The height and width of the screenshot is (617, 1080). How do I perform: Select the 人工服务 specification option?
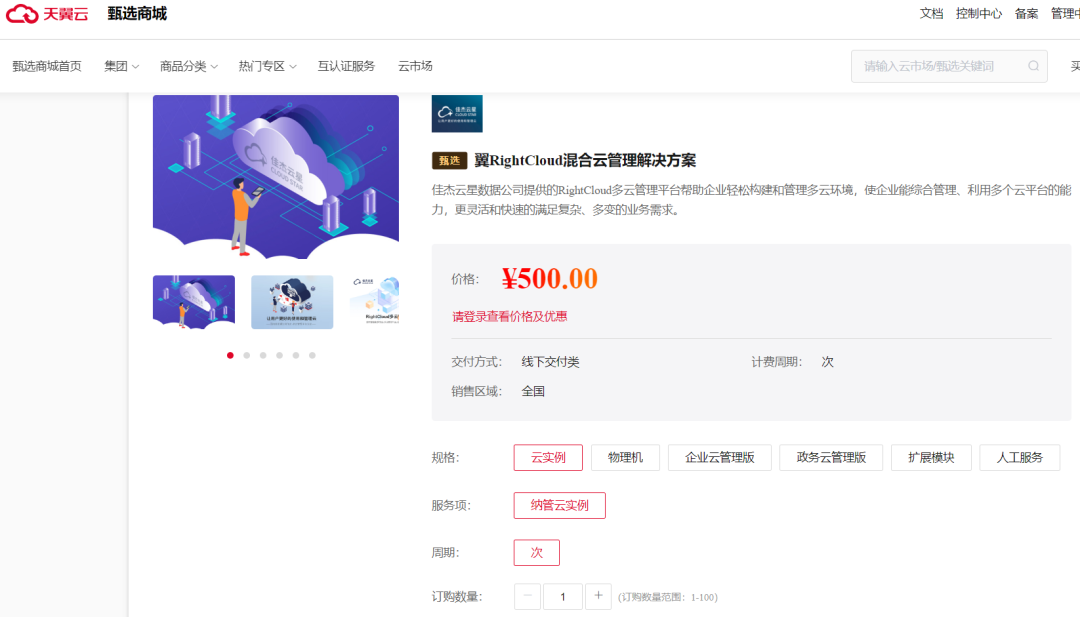click(1019, 457)
